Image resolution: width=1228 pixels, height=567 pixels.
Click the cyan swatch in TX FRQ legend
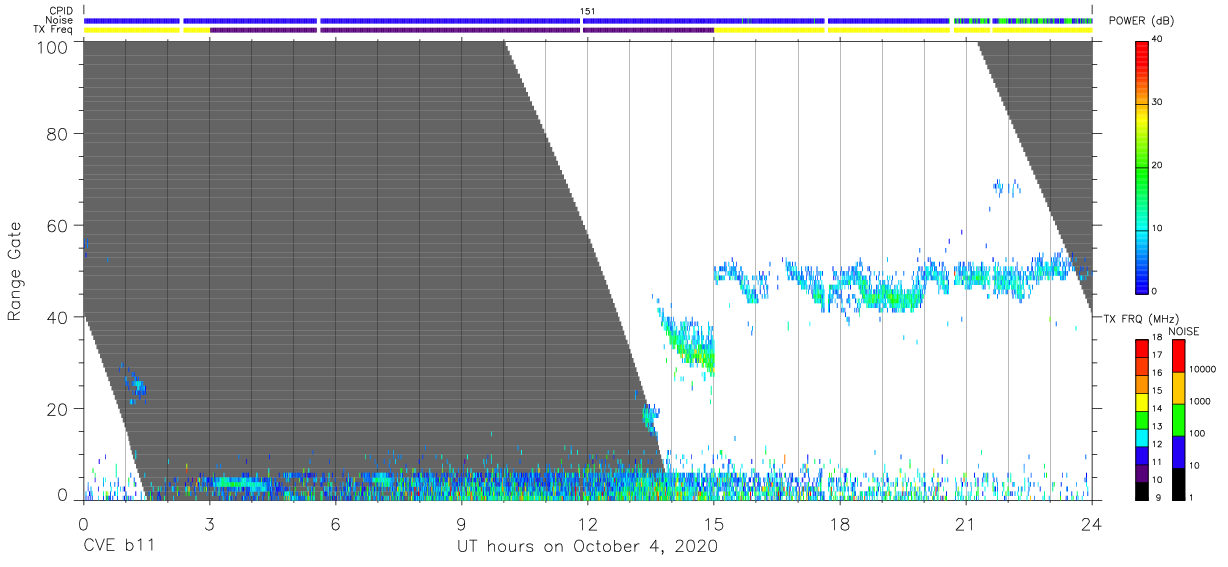pyautogui.click(x=1141, y=437)
